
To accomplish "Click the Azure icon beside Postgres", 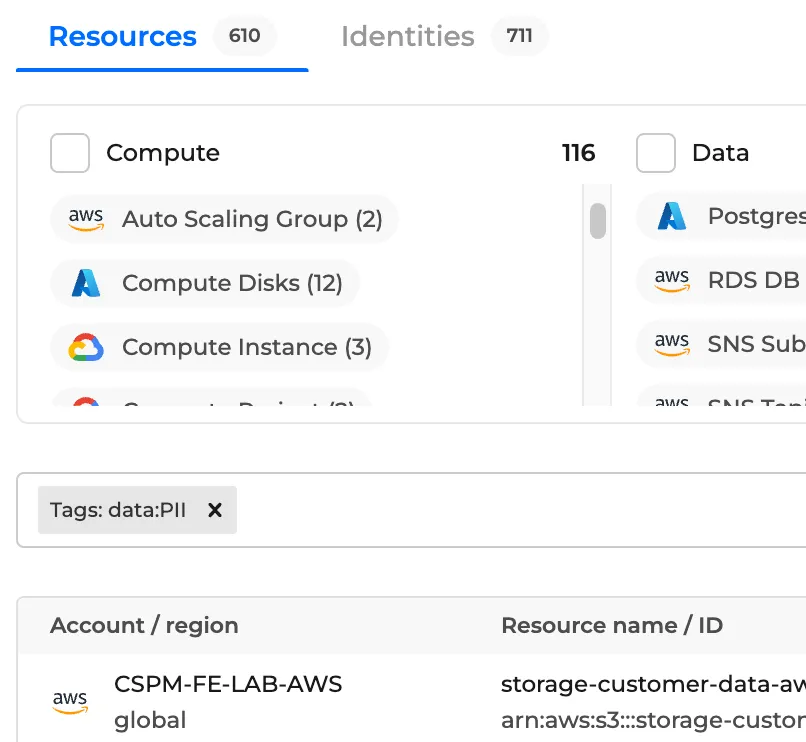I will [672, 216].
